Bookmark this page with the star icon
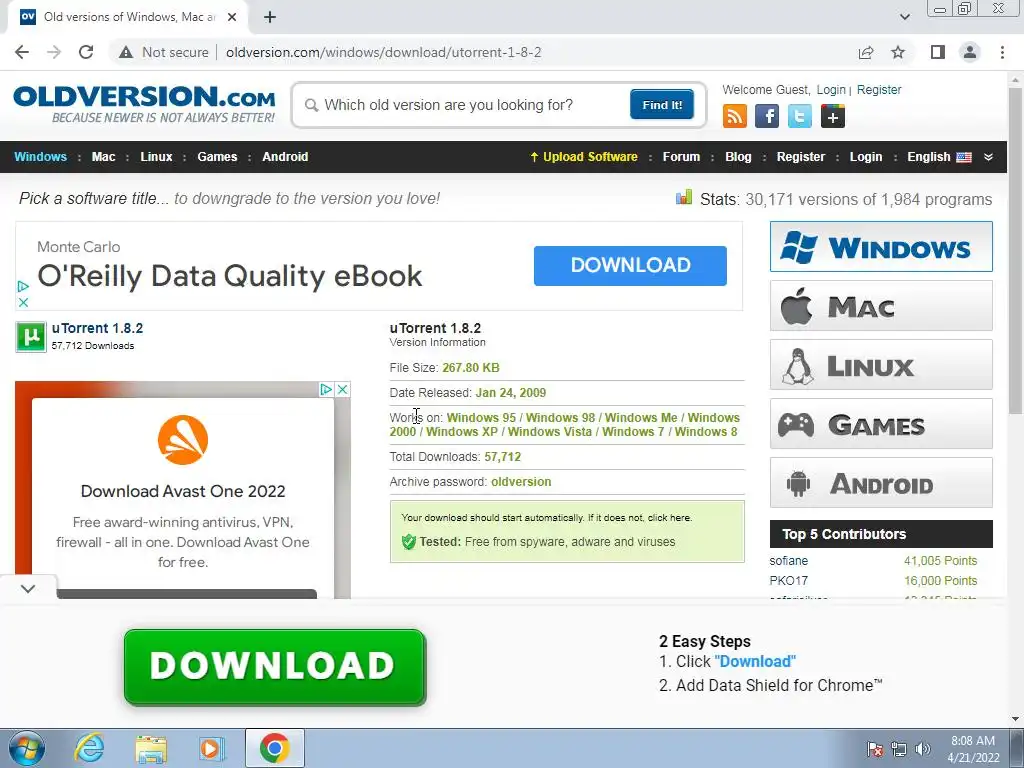Image resolution: width=1024 pixels, height=768 pixels. tap(898, 52)
